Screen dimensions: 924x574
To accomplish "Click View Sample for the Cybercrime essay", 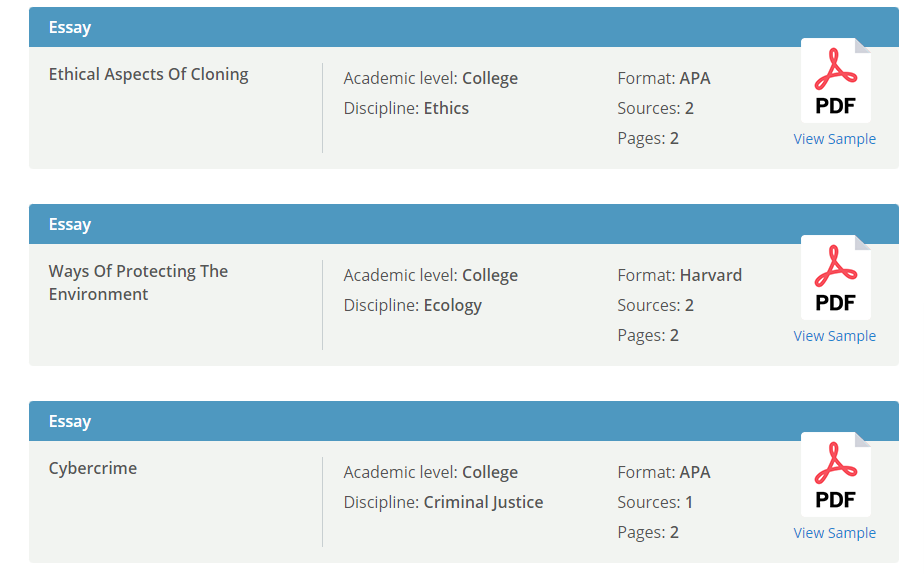I will [x=834, y=533].
